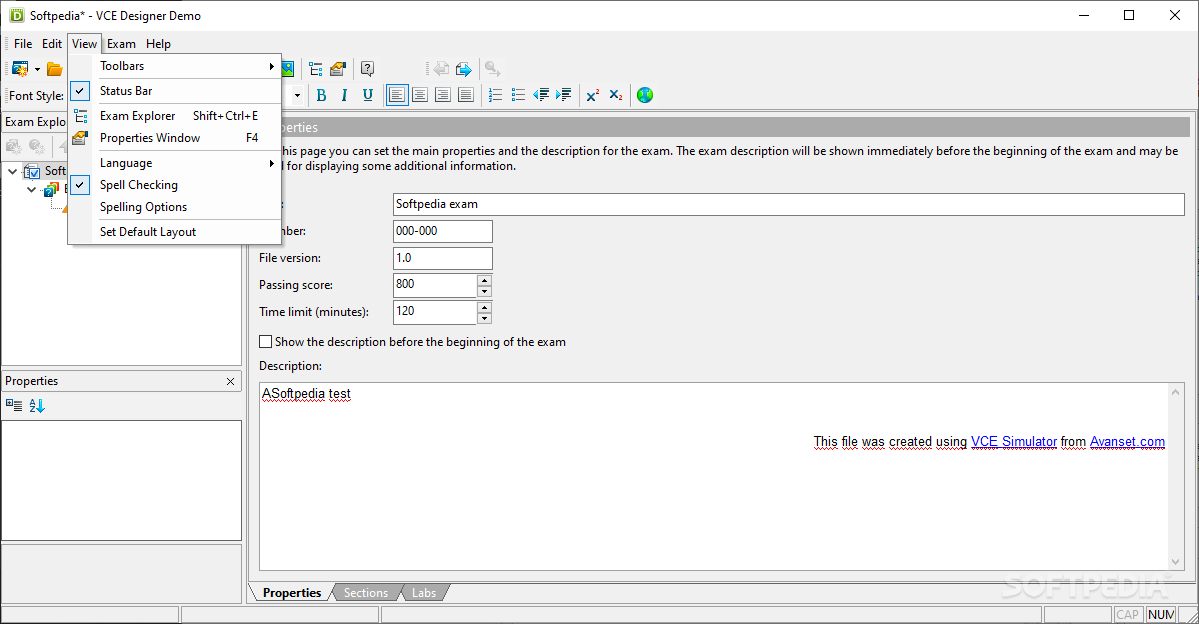This screenshot has width=1199, height=624.
Task: Center align the text
Action: tap(420, 95)
